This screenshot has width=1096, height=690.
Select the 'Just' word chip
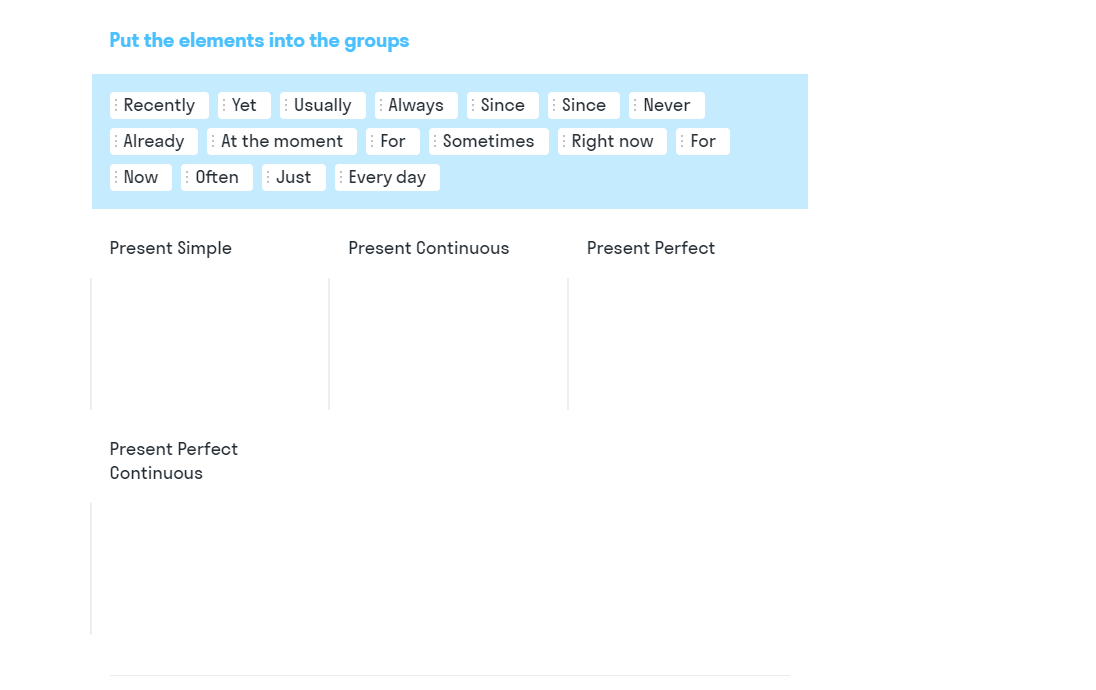tap(294, 178)
